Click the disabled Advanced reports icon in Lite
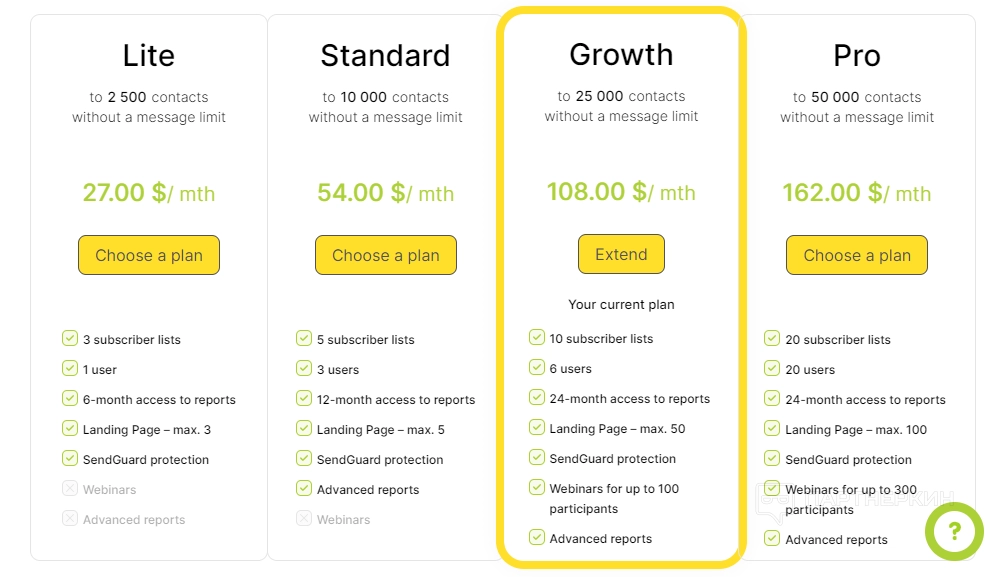Image resolution: width=1005 pixels, height=577 pixels. click(x=70, y=519)
